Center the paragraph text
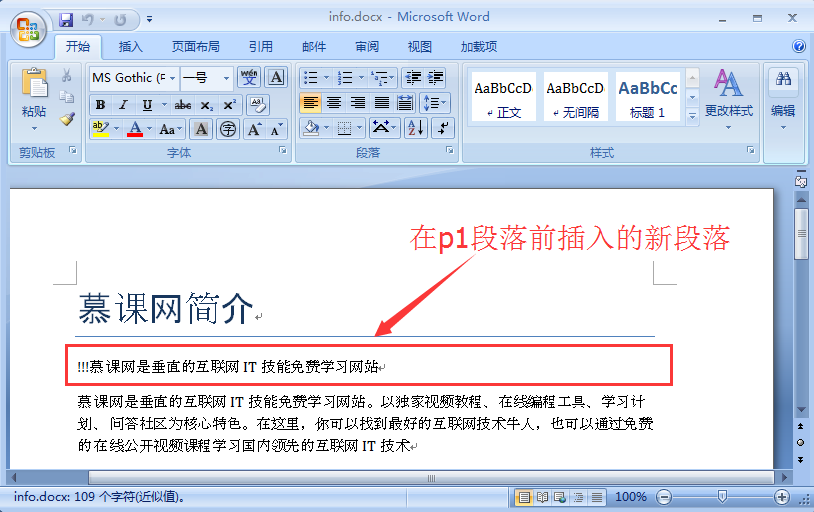Screen dimensions: 814x512 pos(334,103)
